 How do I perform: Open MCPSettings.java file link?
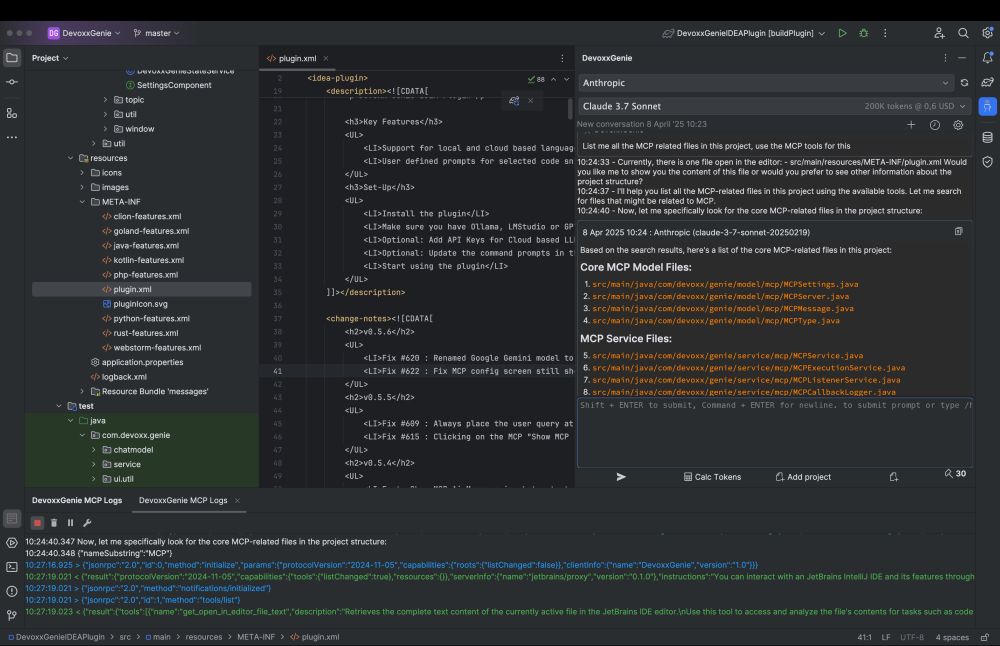tap(725, 284)
